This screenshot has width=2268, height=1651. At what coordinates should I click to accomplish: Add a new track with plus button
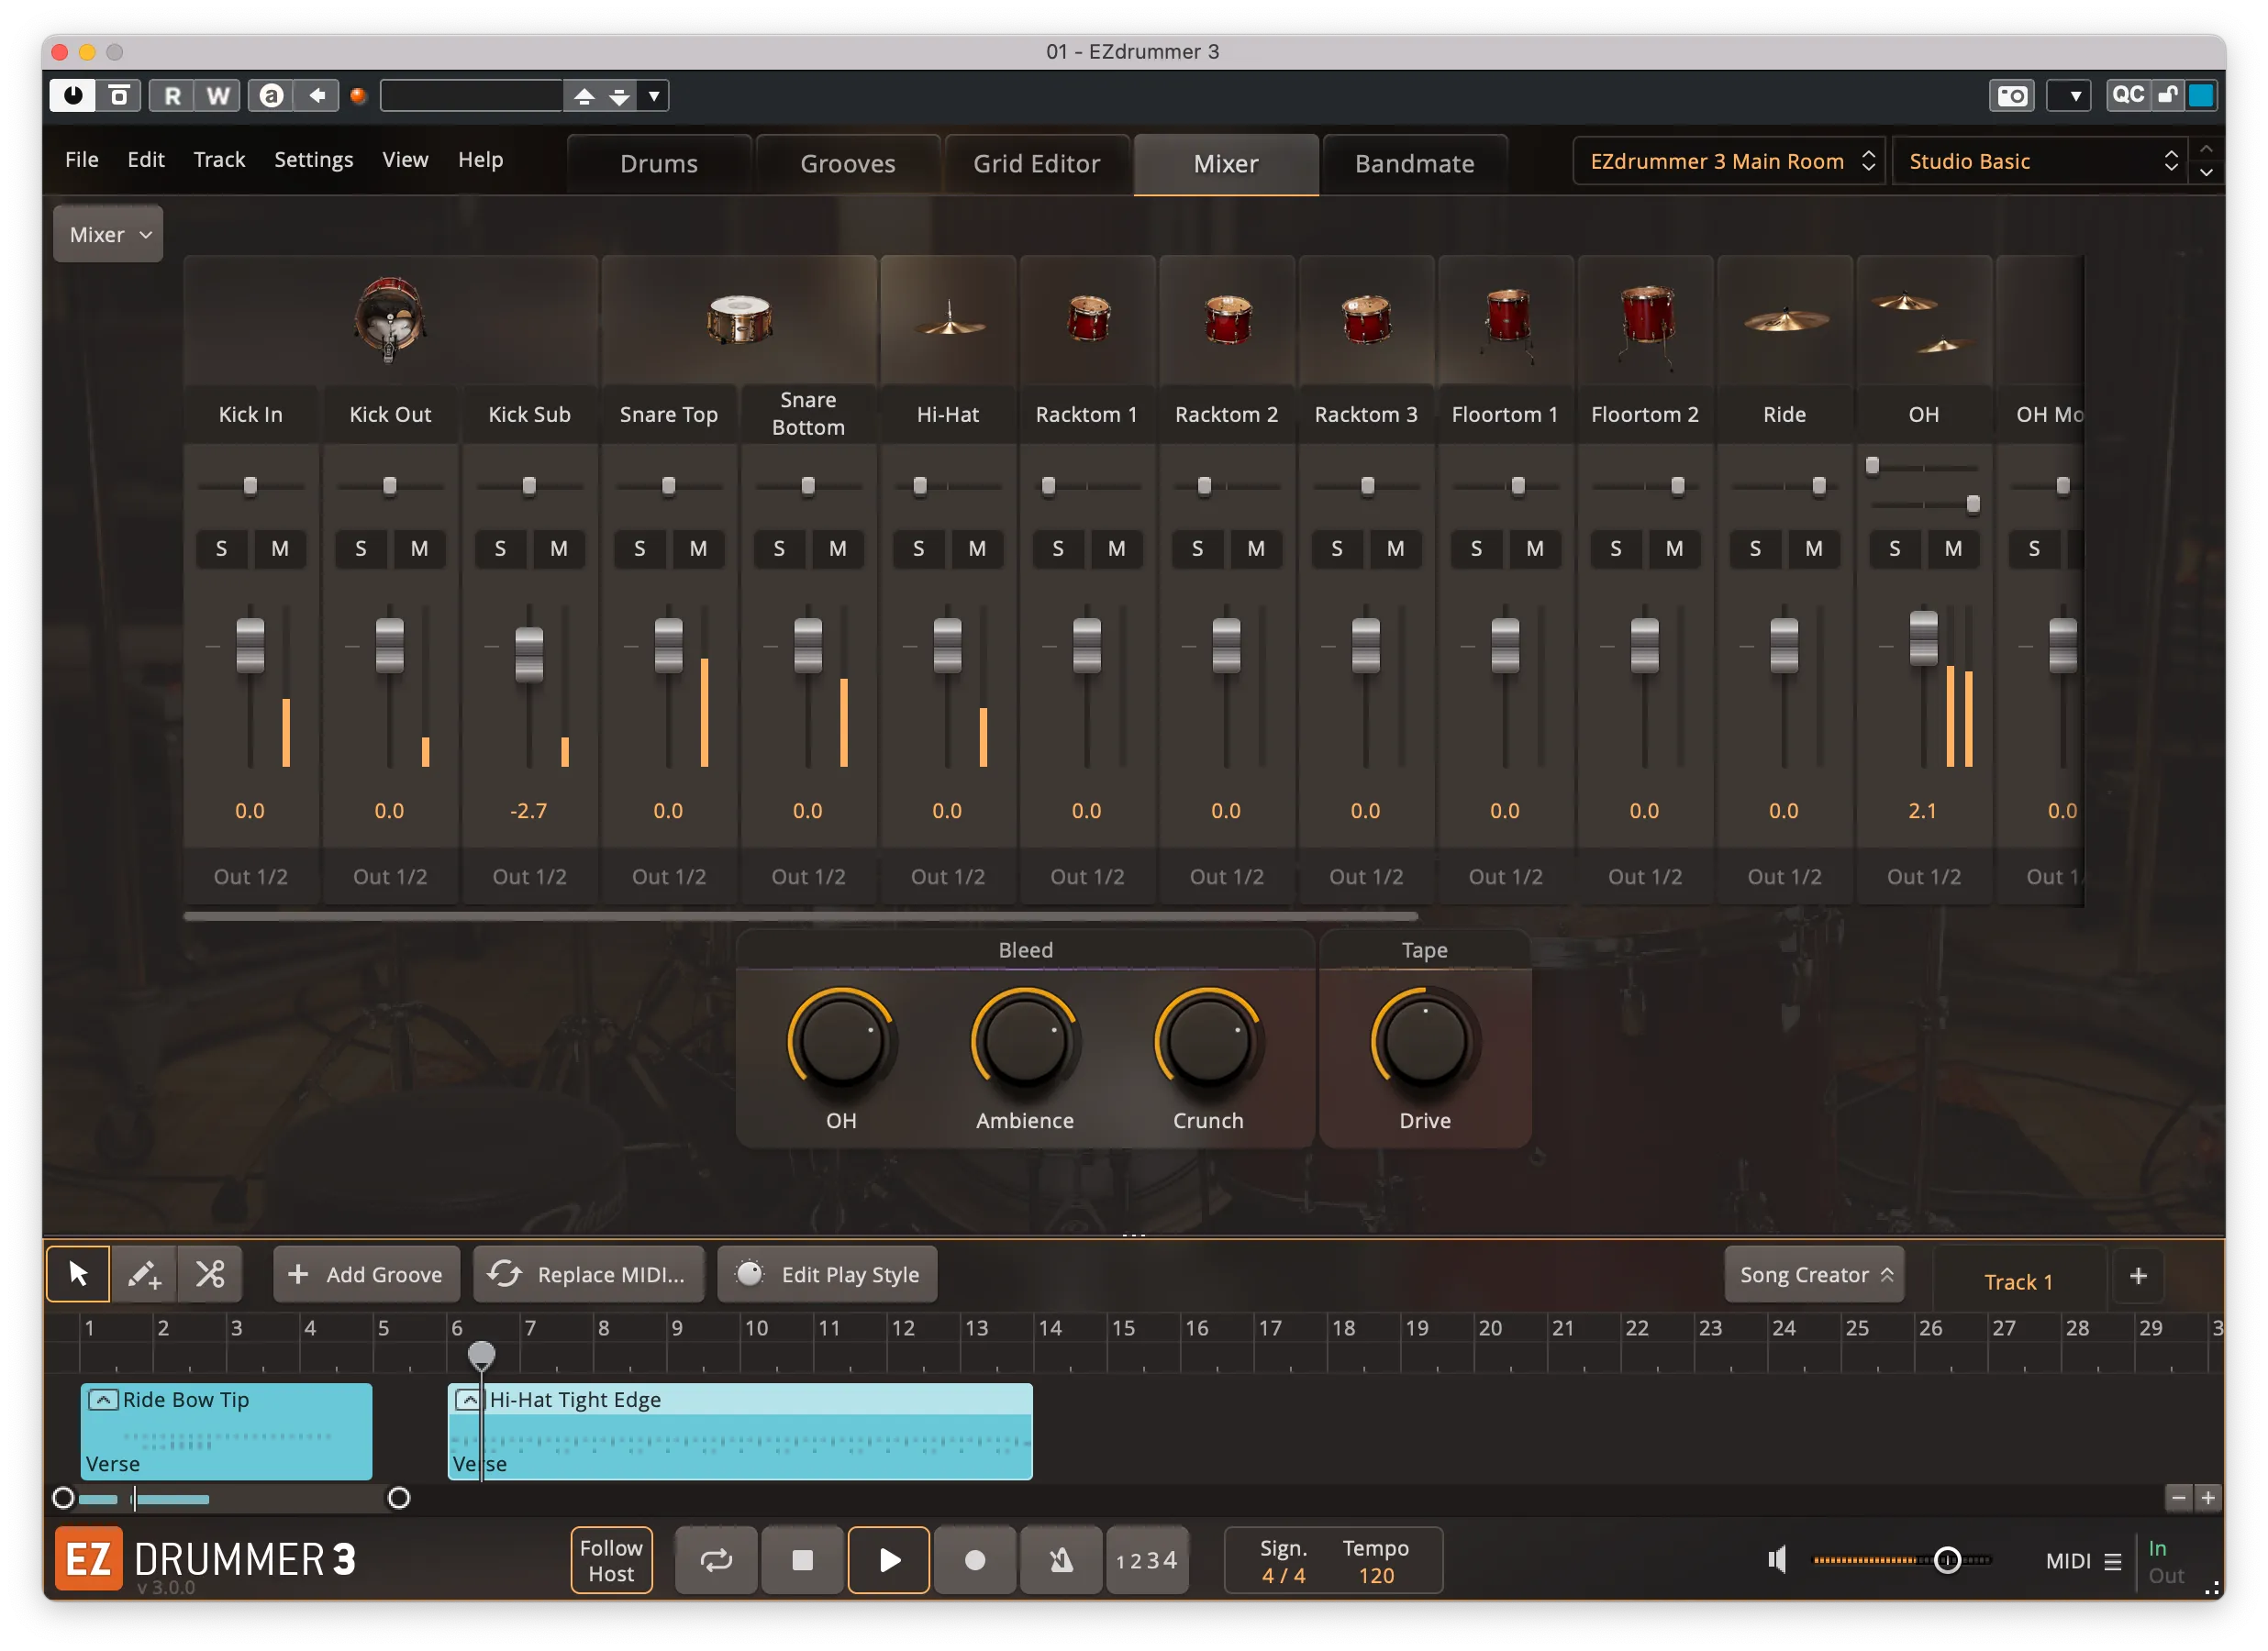pos(2139,1276)
